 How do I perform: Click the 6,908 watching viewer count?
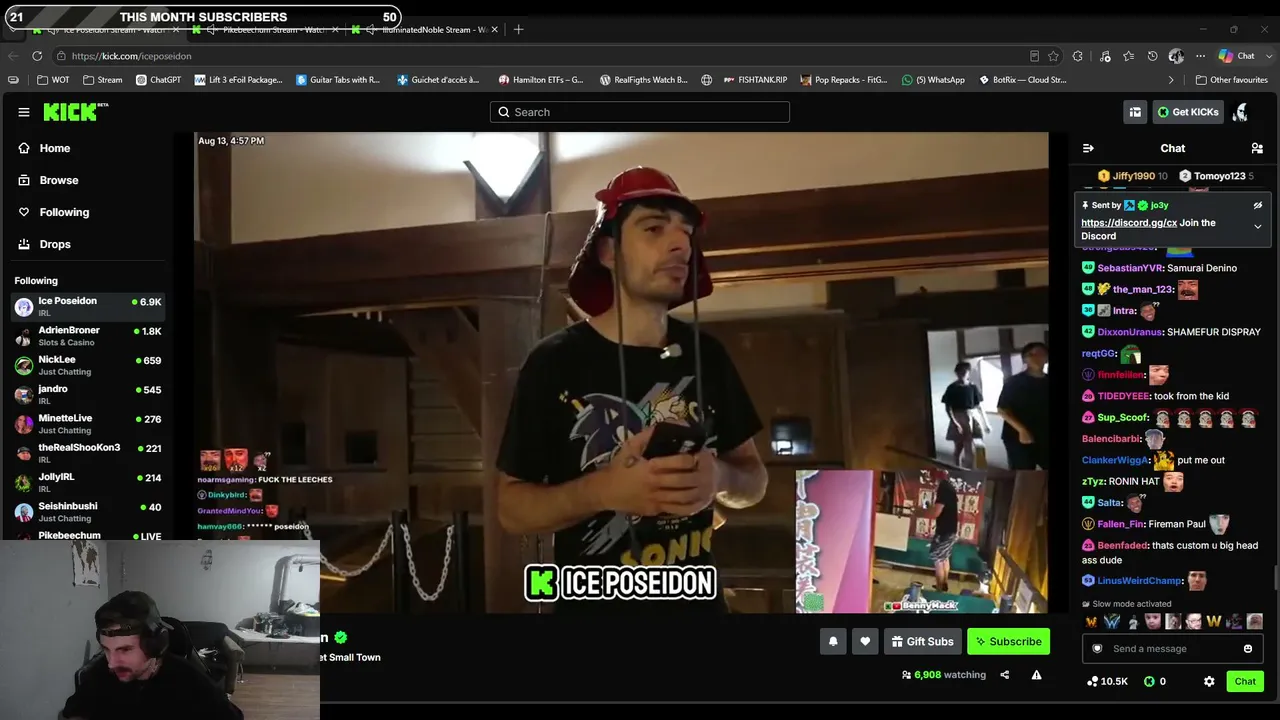[x=943, y=675]
